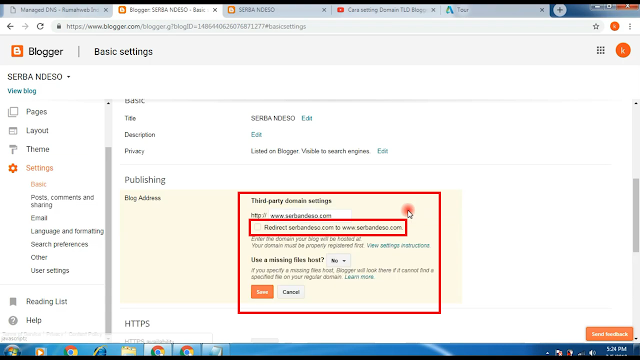The height and width of the screenshot is (360, 640).
Task: Open Email settings
Action: 39,218
